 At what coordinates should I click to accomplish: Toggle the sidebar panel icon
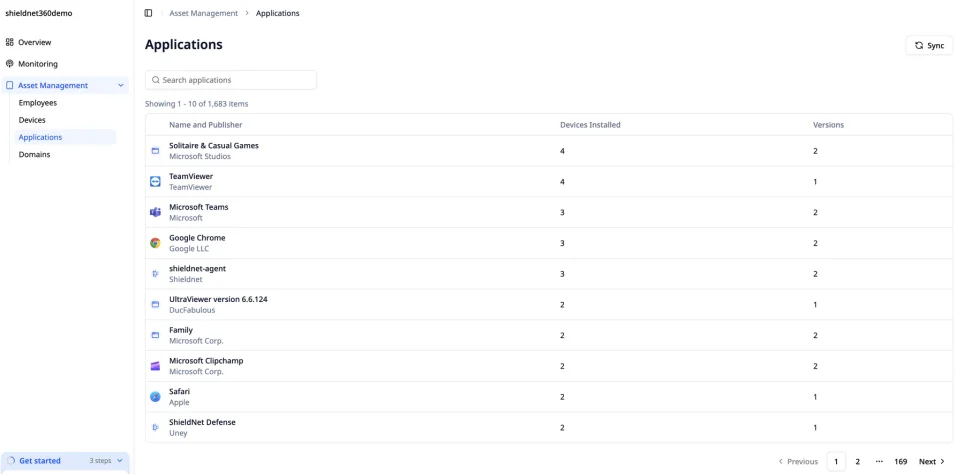pos(148,13)
